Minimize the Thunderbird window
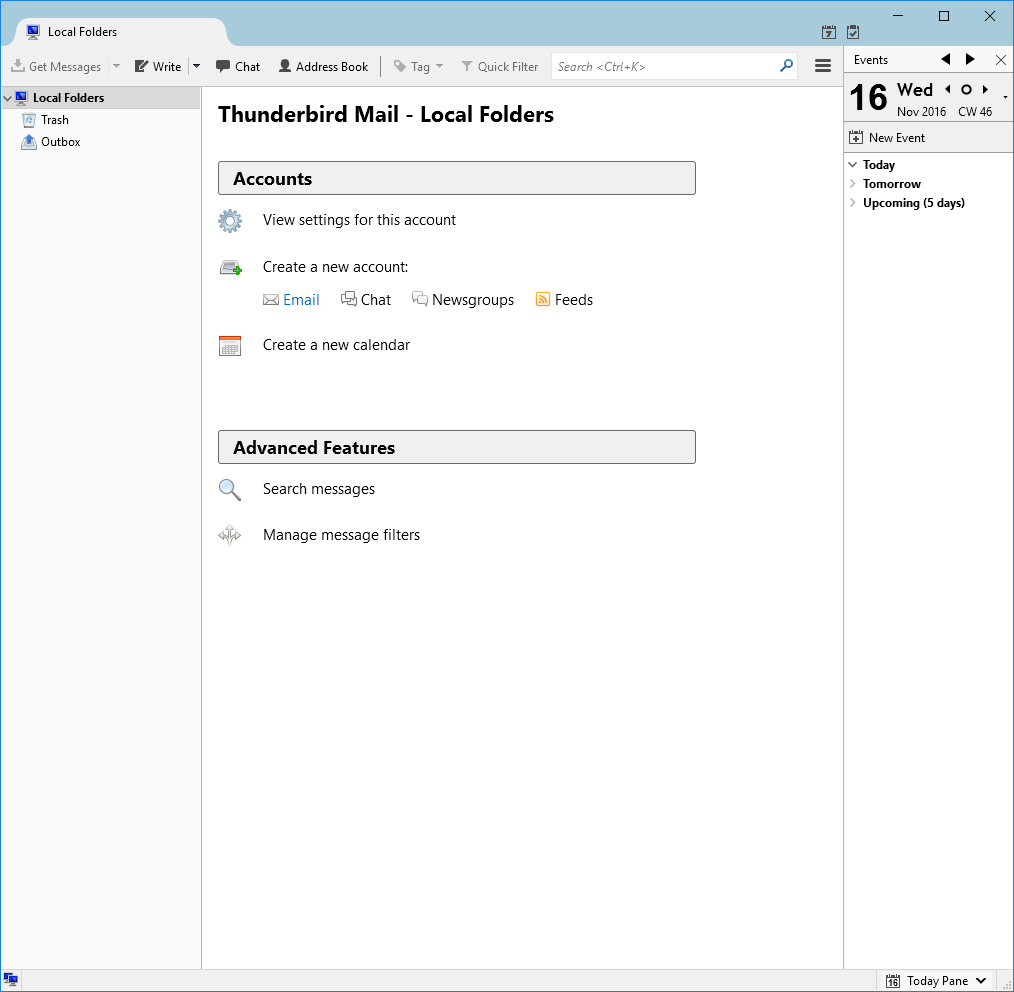 click(x=898, y=16)
